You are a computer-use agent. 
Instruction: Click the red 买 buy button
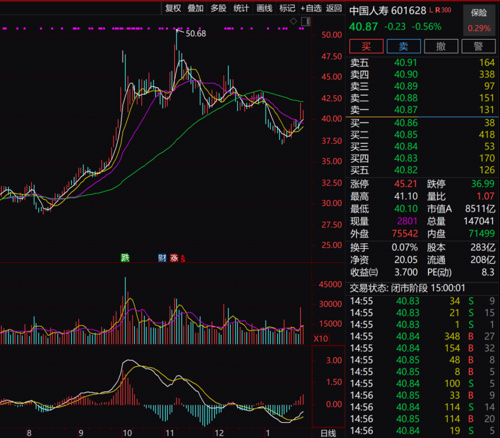(366, 46)
